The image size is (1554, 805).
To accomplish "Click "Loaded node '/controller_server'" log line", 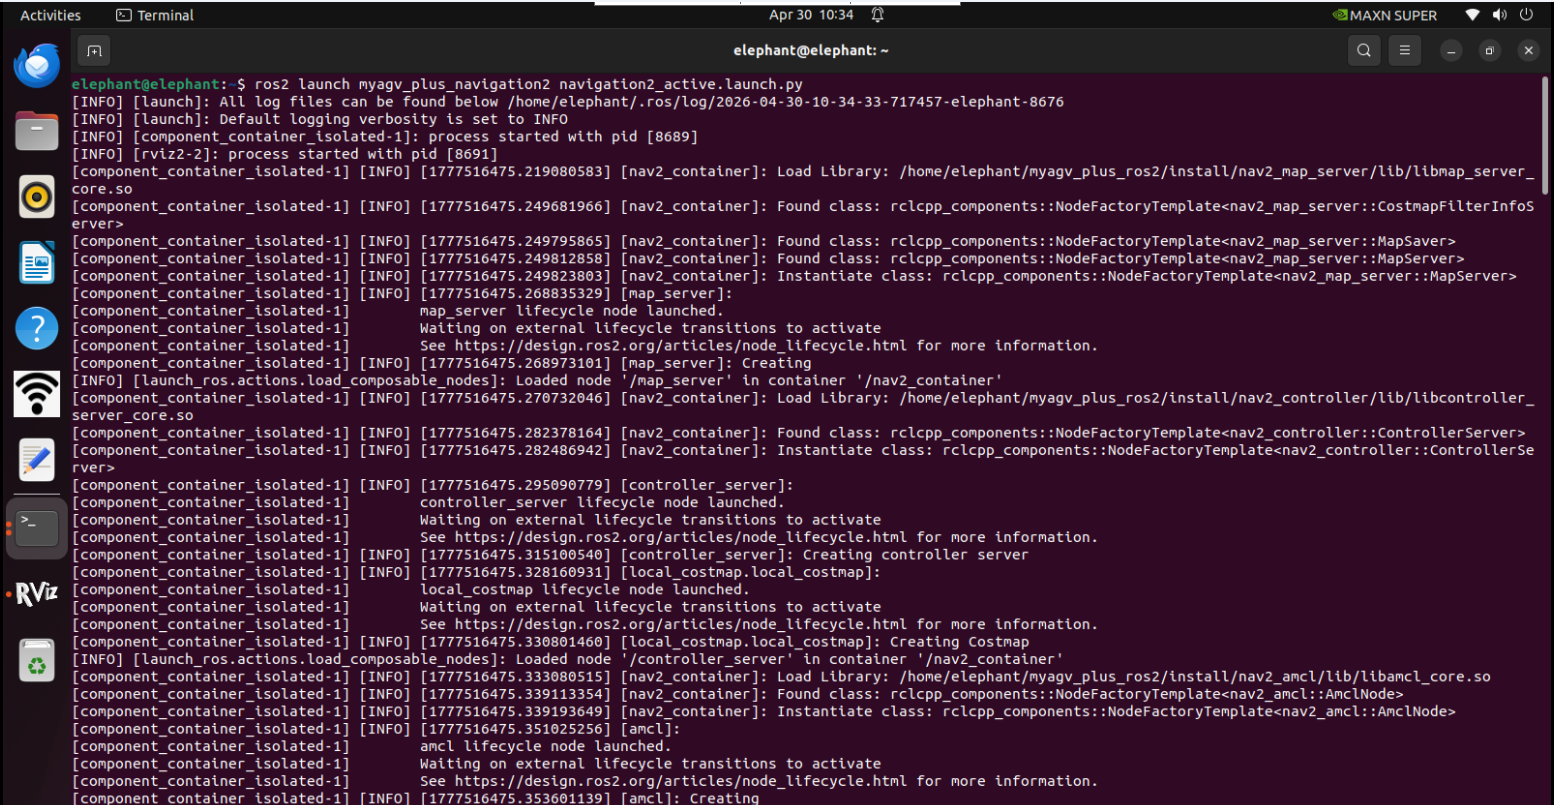I will click(x=567, y=659).
